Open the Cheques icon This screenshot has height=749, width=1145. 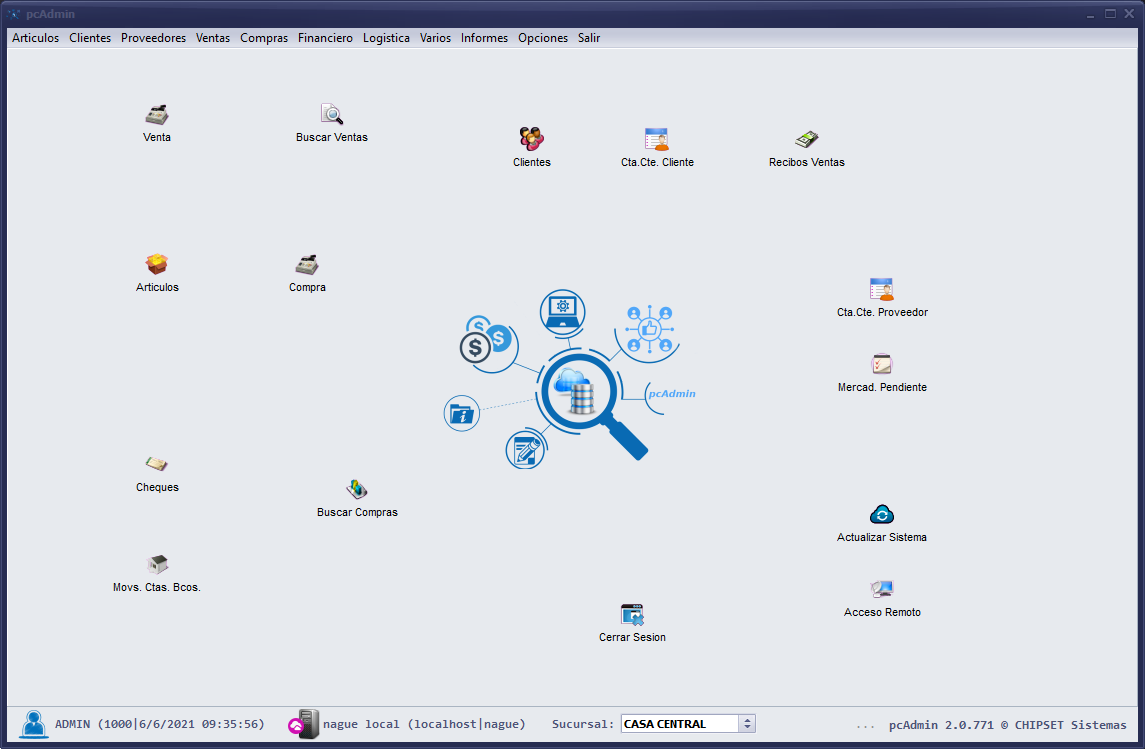(156, 465)
